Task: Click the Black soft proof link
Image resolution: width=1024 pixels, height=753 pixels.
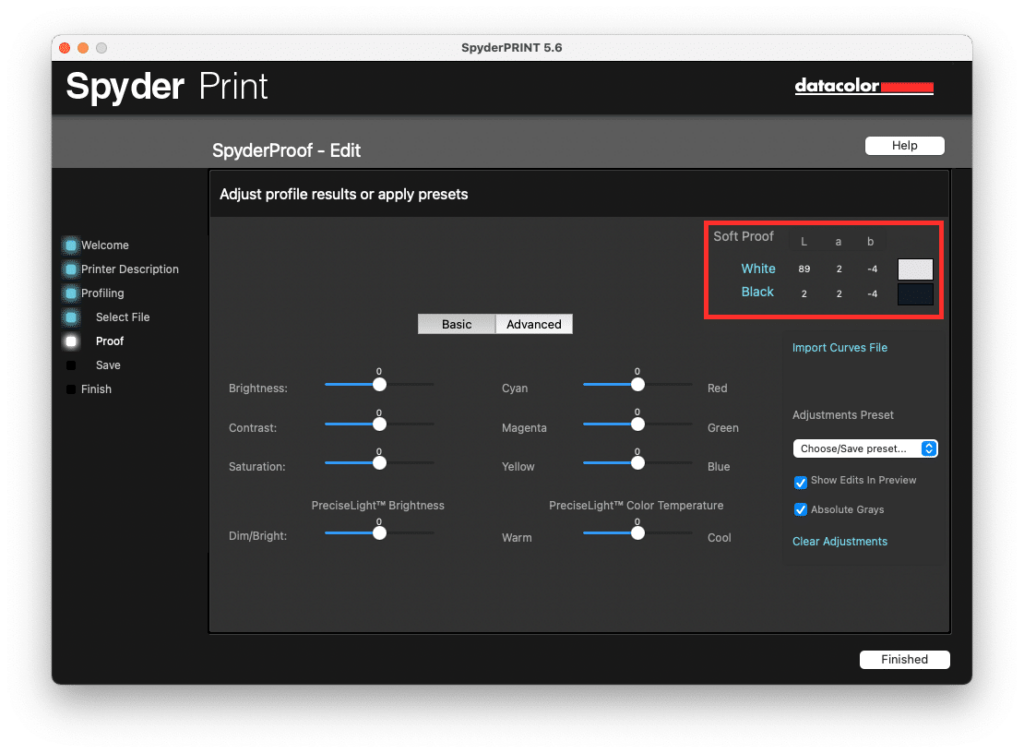Action: [758, 292]
